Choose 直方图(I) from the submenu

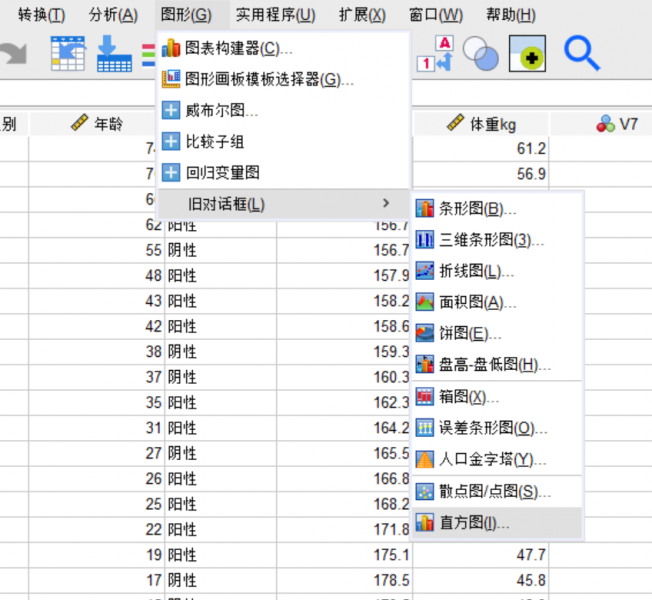click(498, 523)
